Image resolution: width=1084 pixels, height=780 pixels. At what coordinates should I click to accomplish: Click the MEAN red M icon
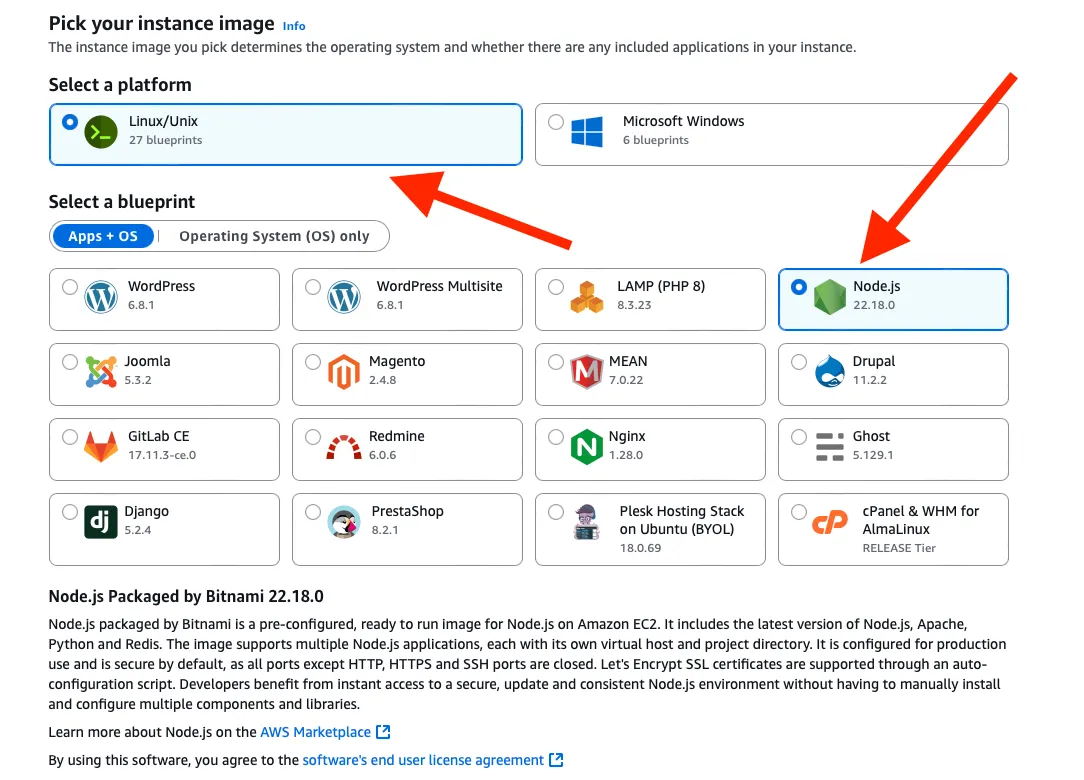coord(586,372)
